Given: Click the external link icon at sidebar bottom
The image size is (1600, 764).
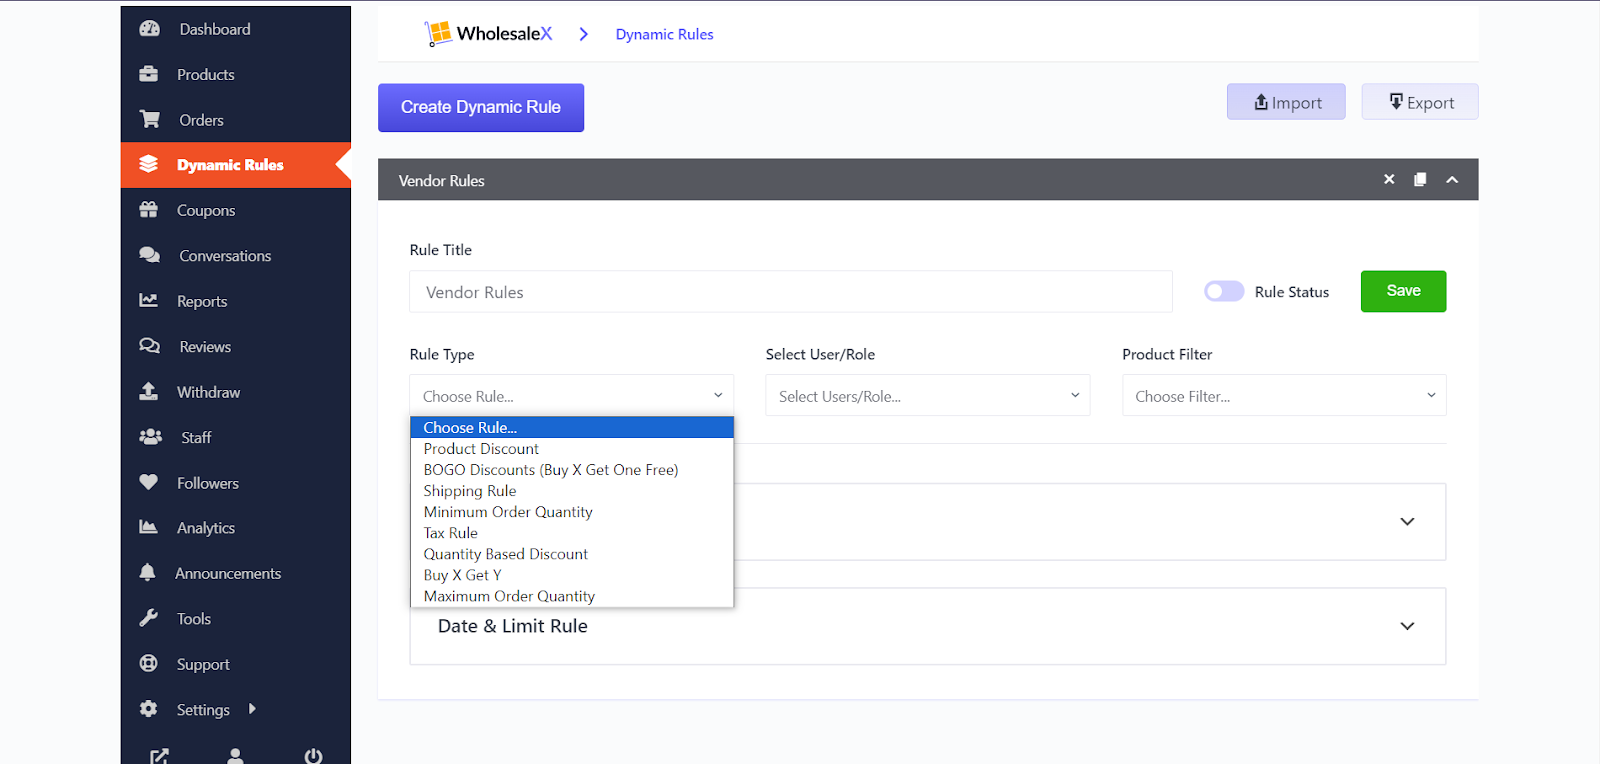Looking at the screenshot, I should coord(159,757).
